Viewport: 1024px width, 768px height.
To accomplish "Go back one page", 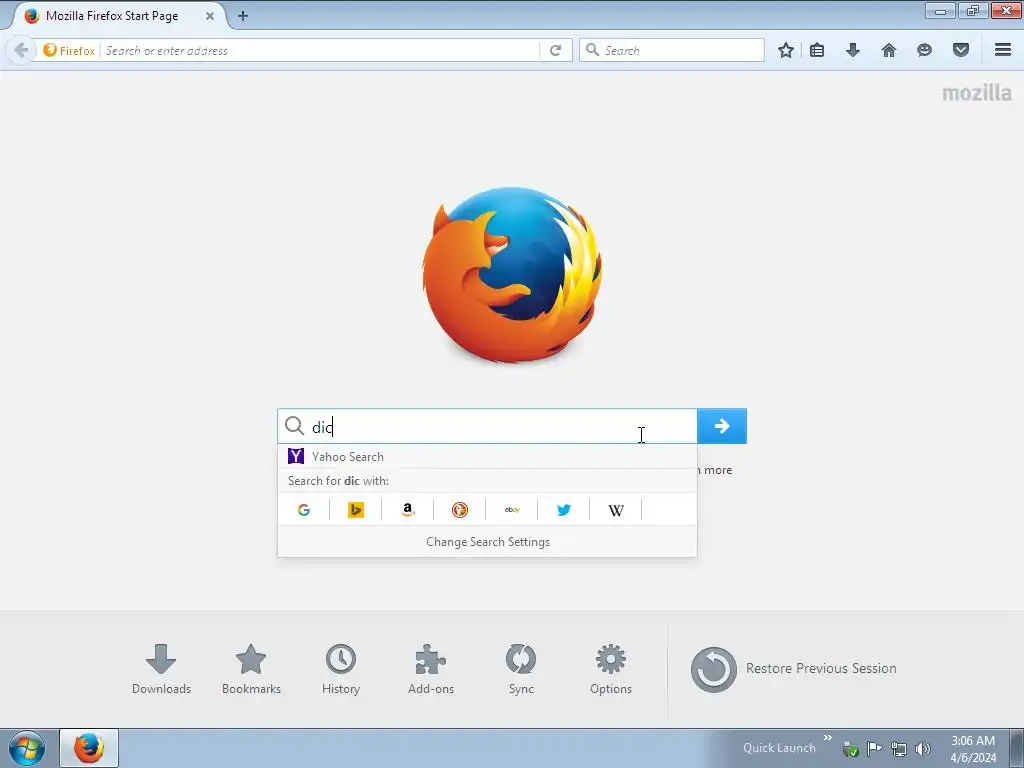I will 21,50.
